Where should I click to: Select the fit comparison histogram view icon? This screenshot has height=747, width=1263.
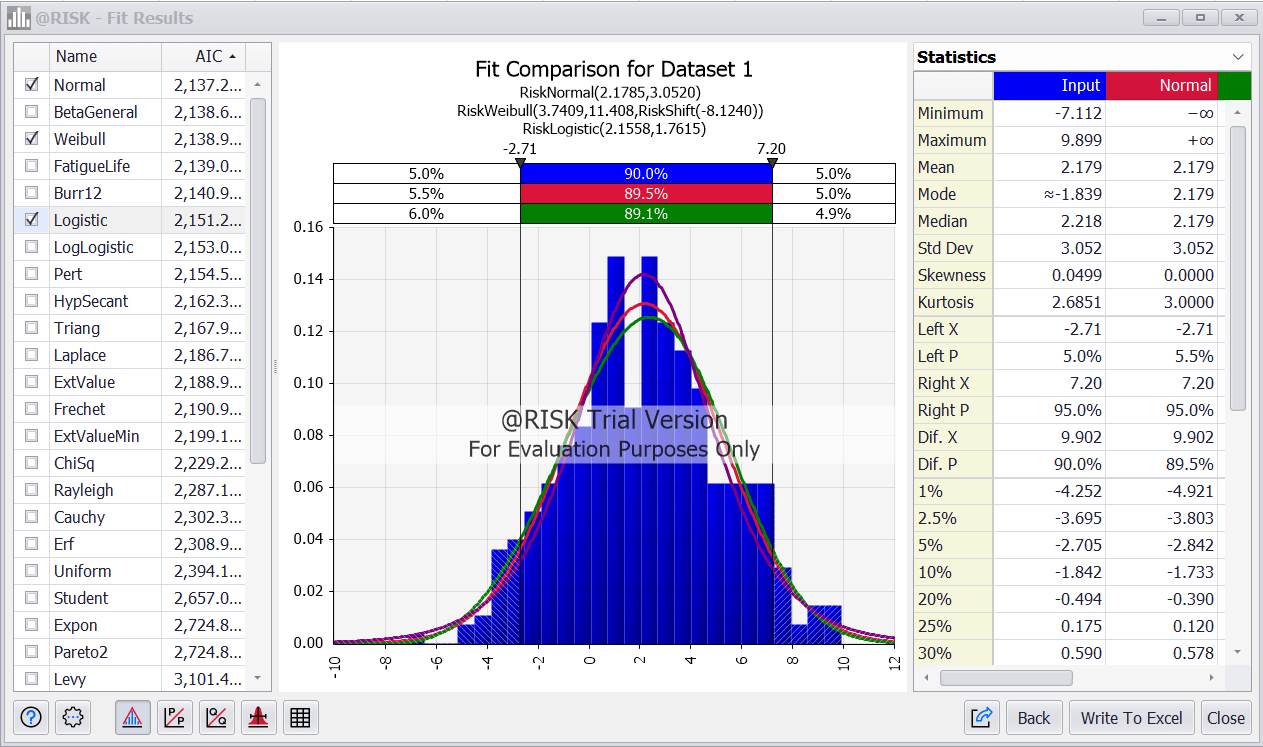(132, 717)
